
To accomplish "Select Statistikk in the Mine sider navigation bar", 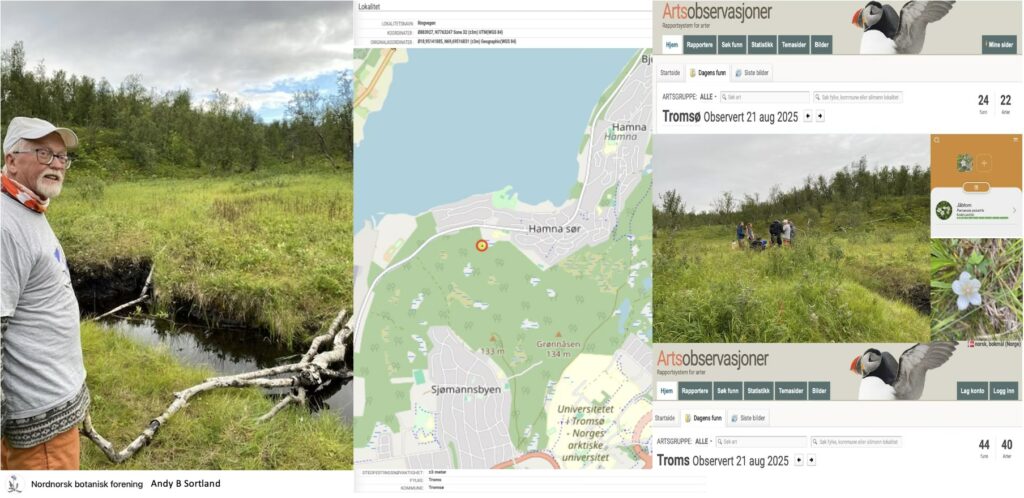I will pyautogui.click(x=758, y=45).
